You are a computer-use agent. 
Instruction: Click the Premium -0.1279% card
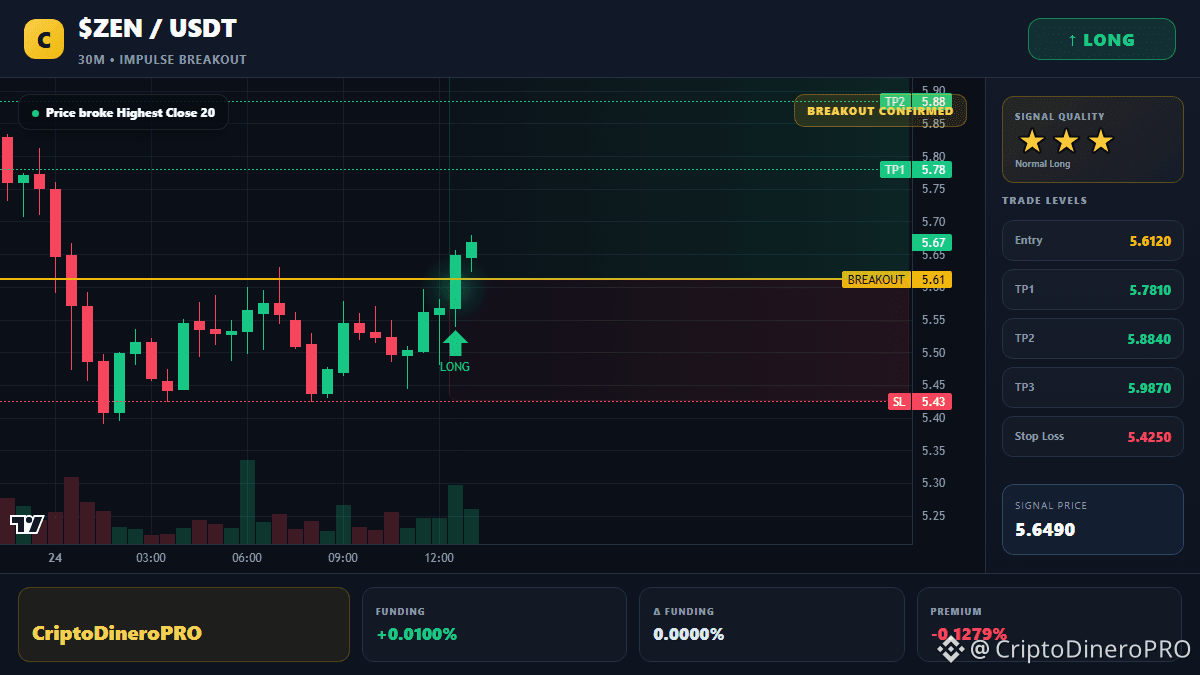(x=1049, y=624)
